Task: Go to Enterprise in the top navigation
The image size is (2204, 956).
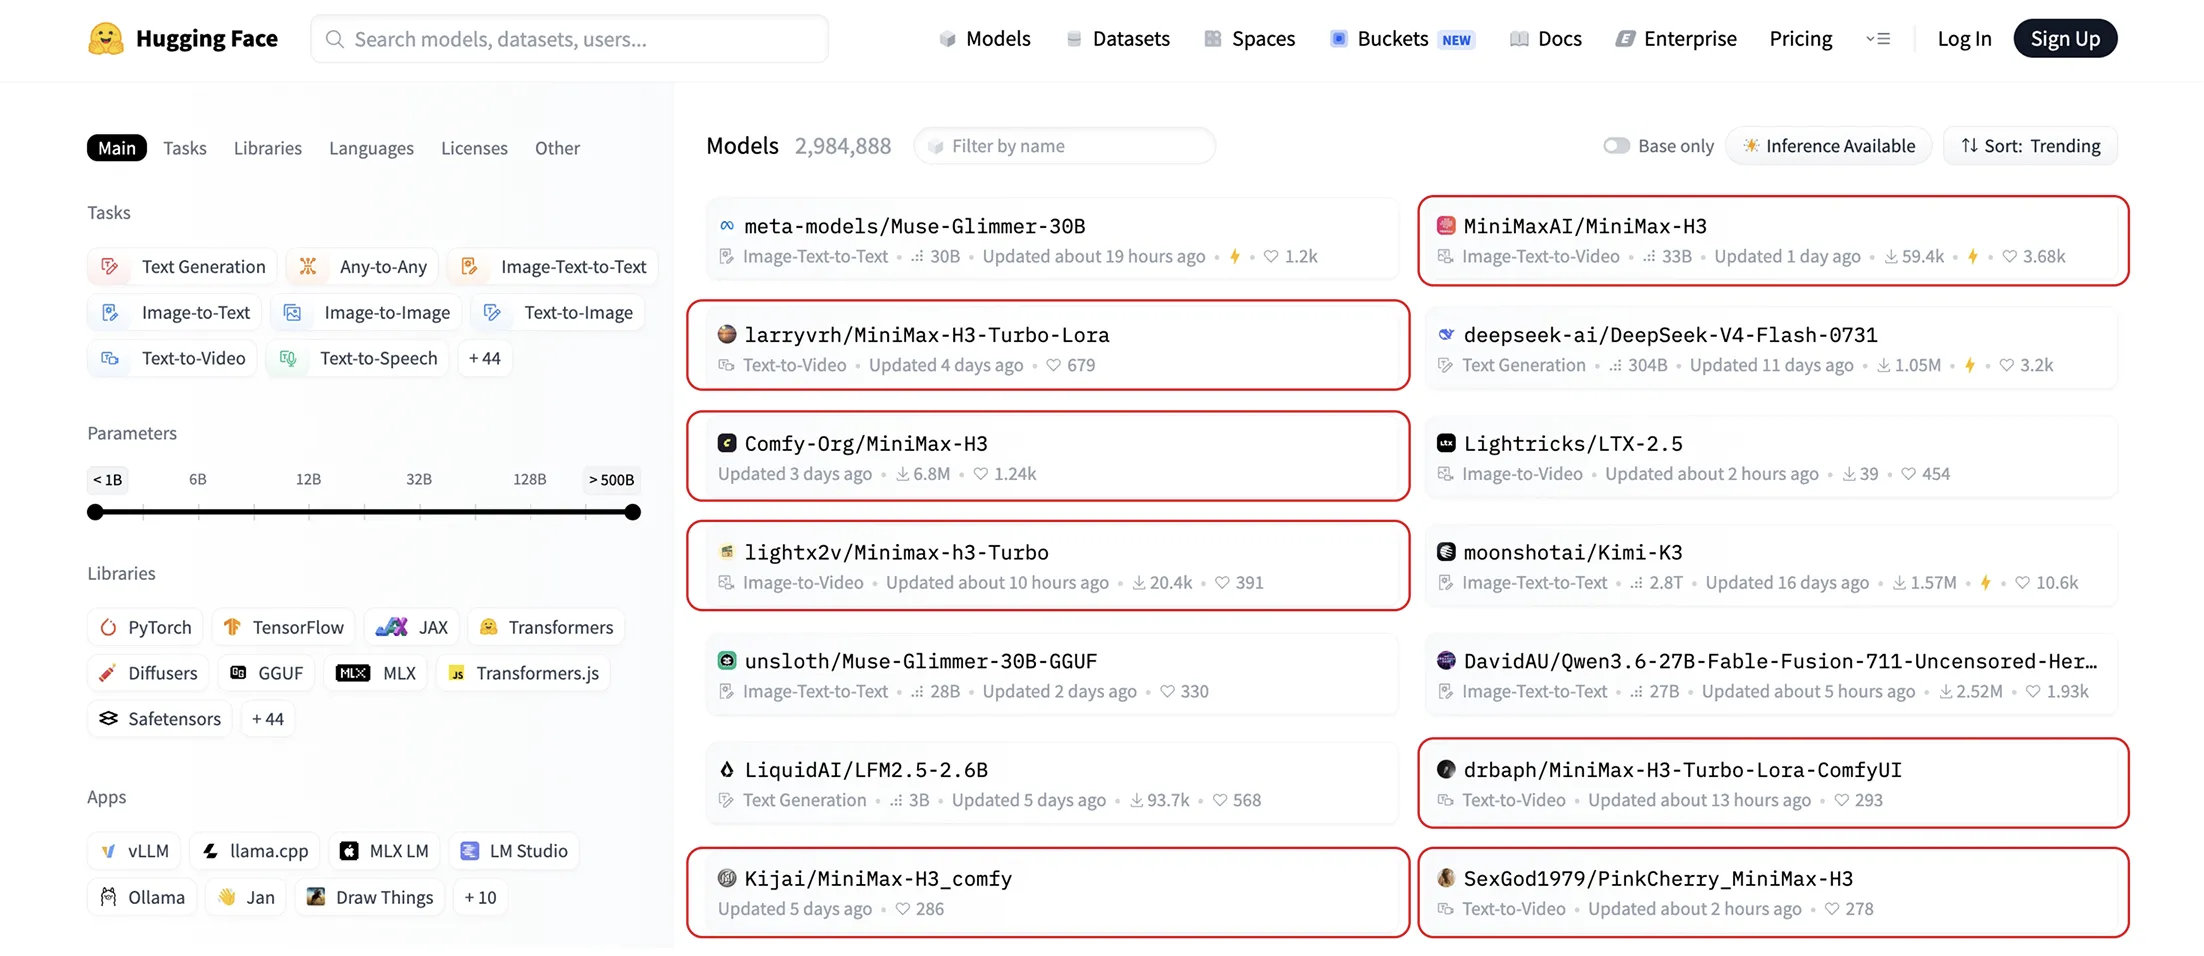Action: pyautogui.click(x=1677, y=39)
